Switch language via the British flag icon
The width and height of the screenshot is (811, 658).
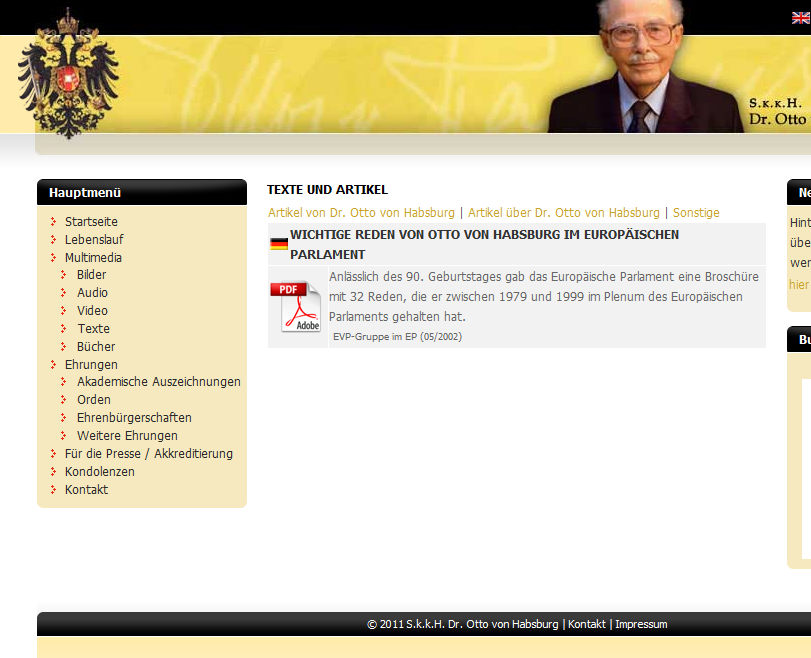tap(801, 17)
